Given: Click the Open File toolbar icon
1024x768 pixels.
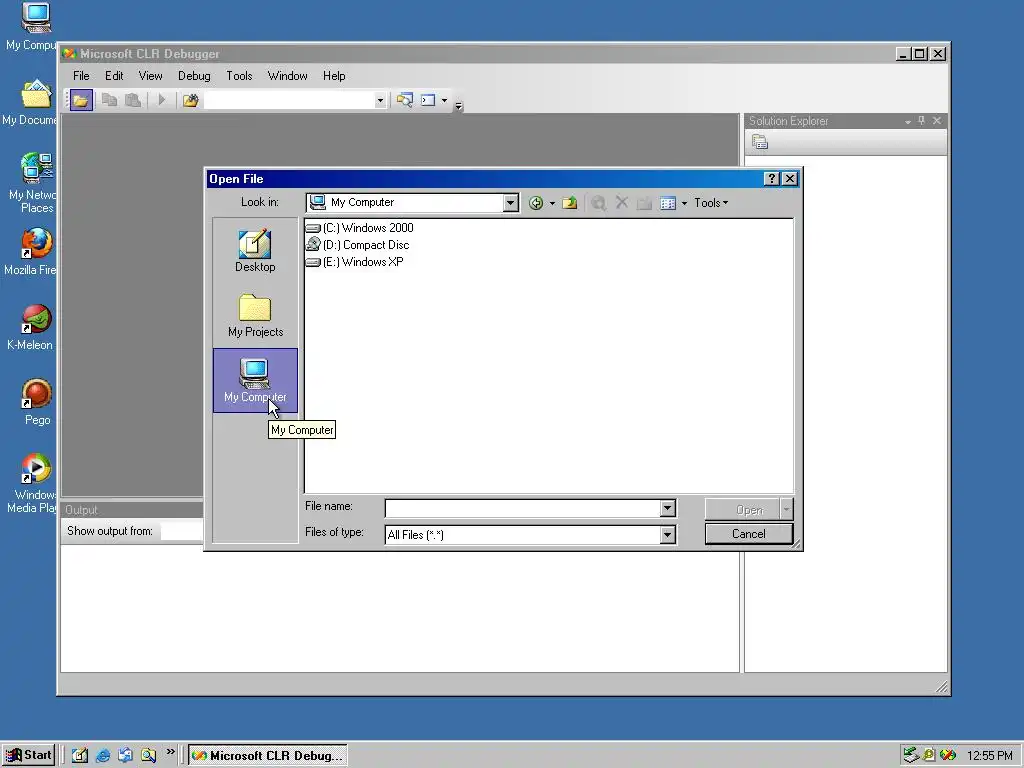Looking at the screenshot, I should click(81, 100).
